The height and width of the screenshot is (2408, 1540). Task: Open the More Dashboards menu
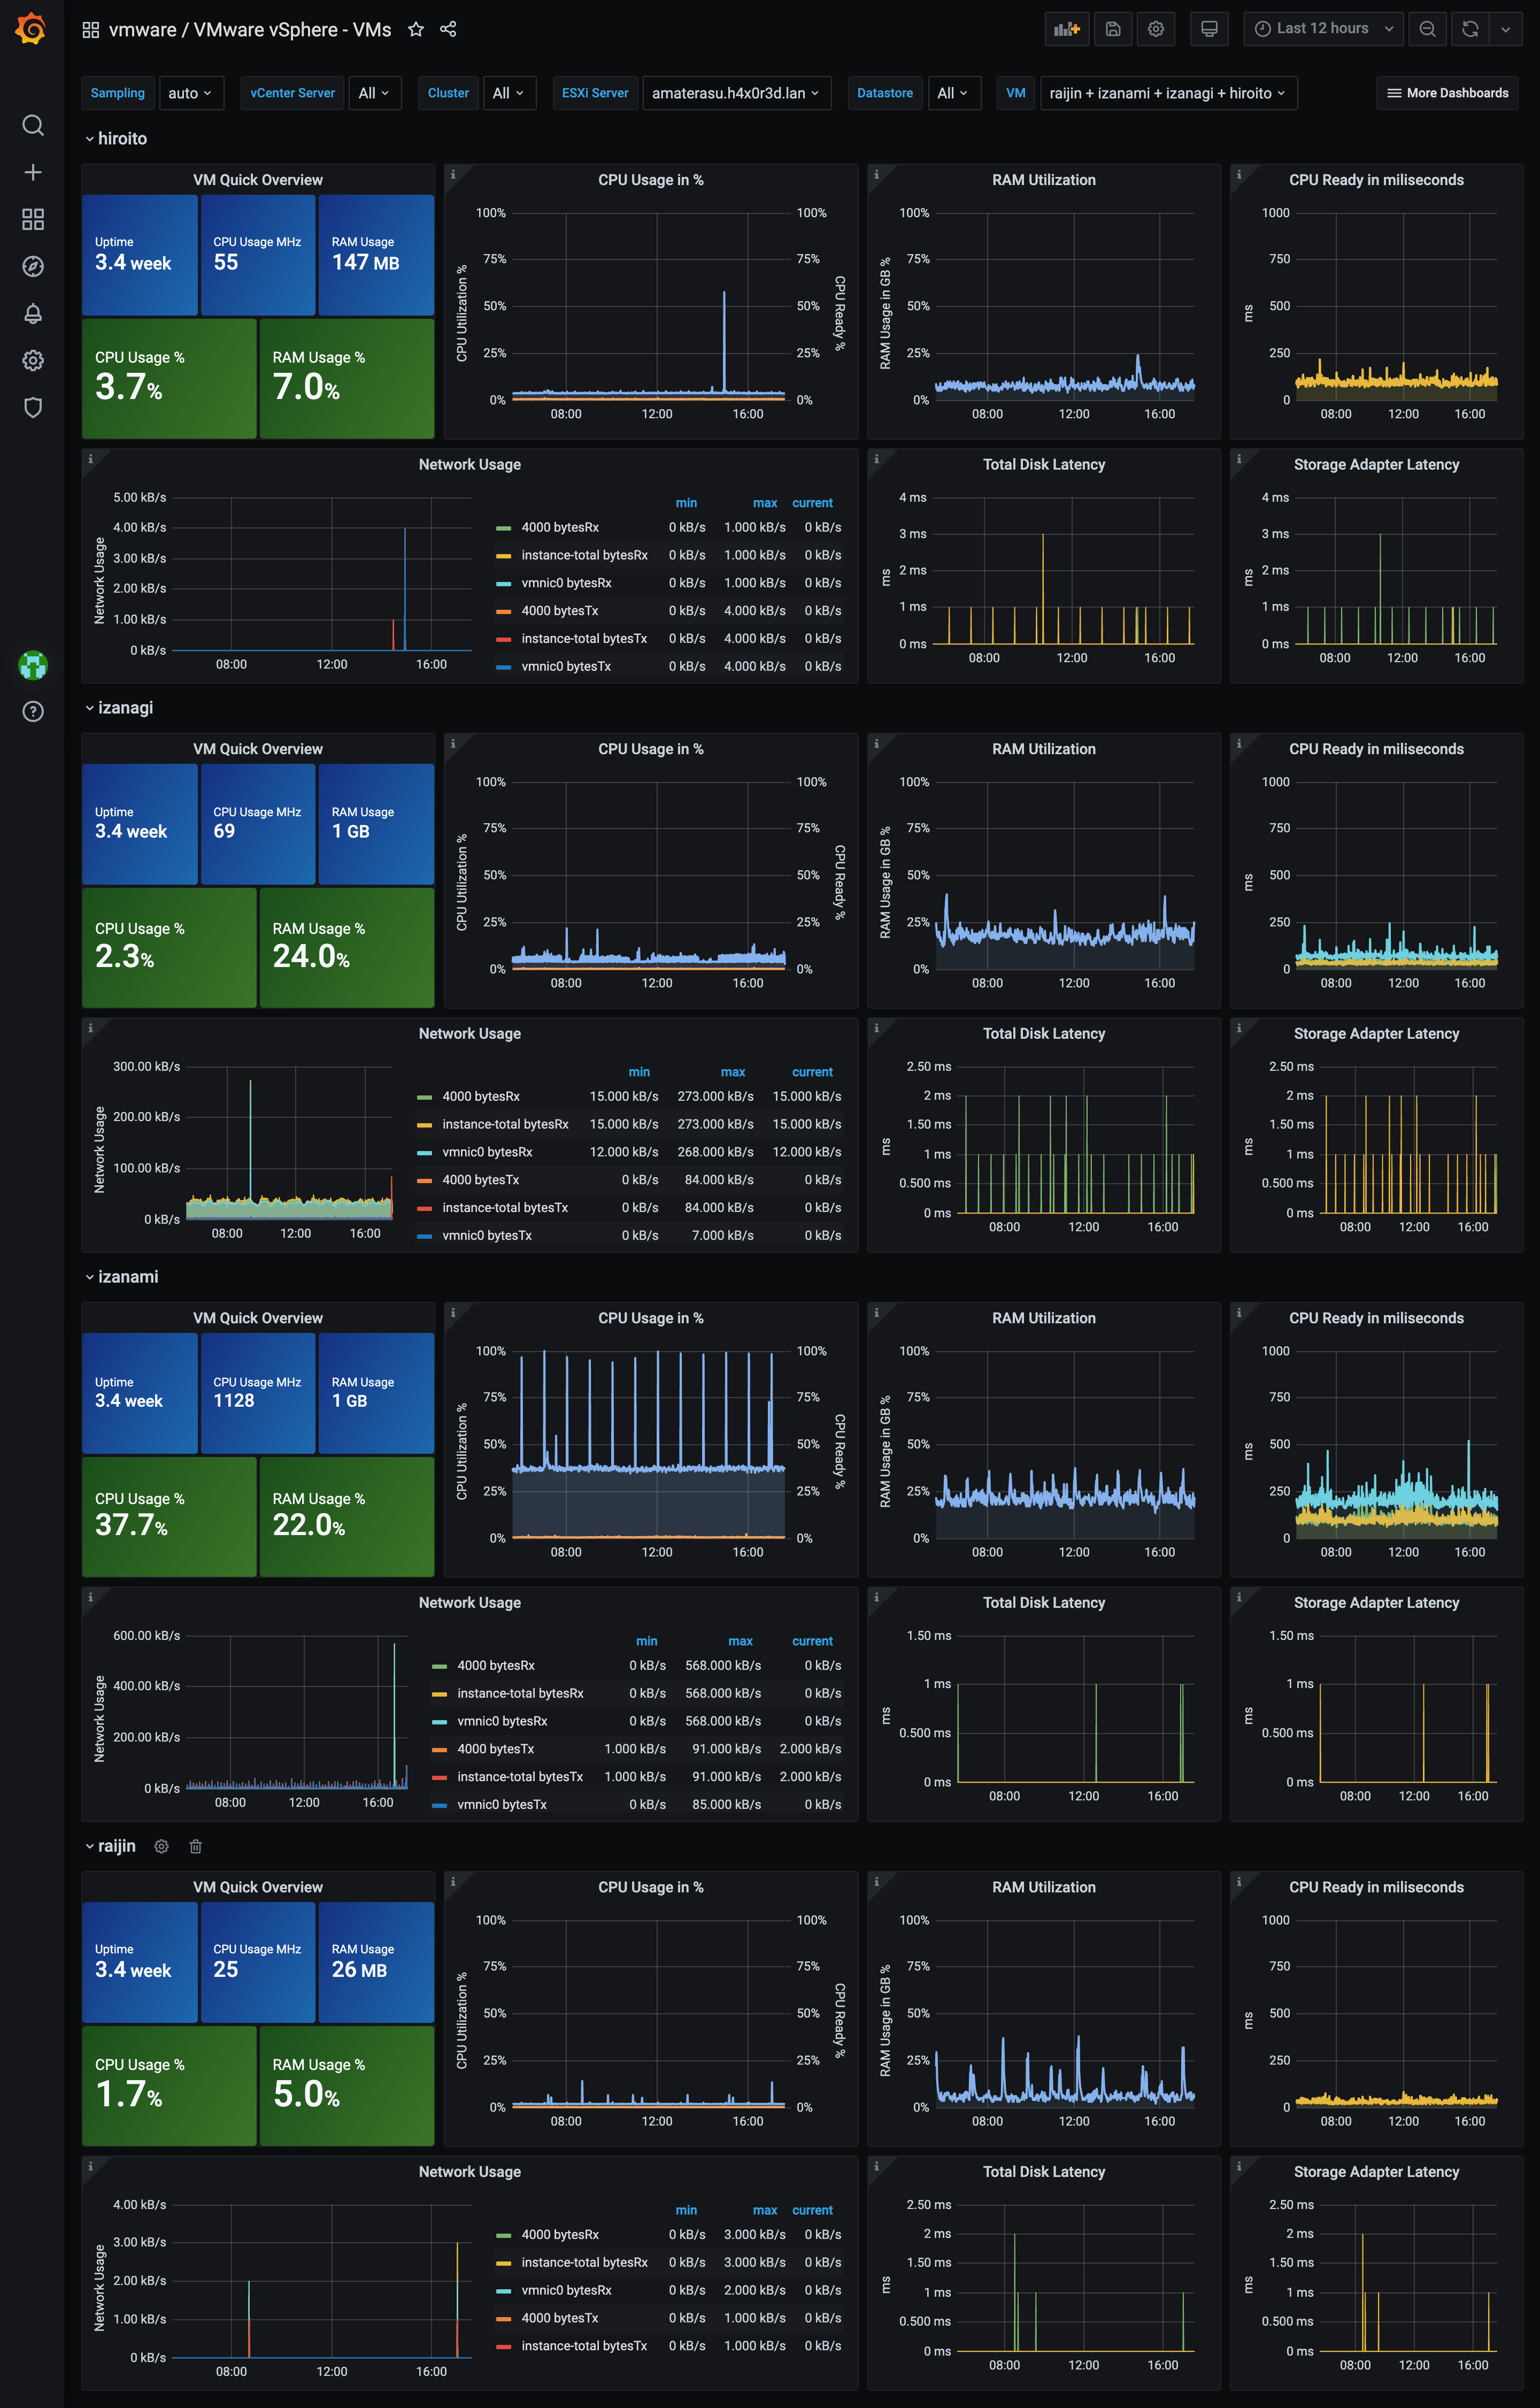1447,93
